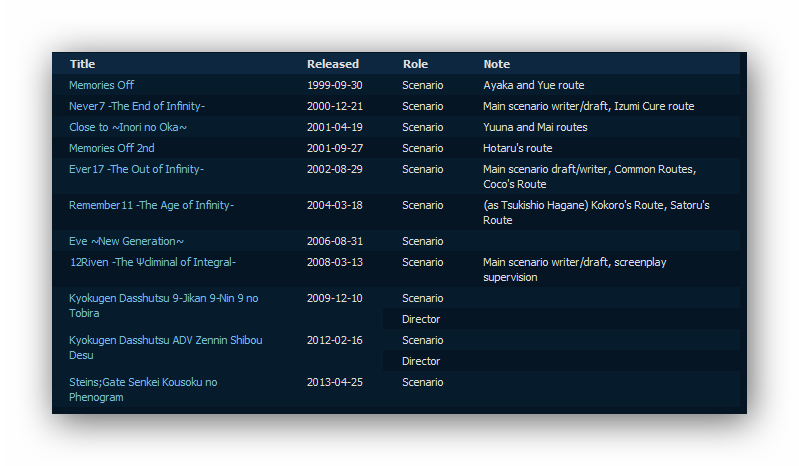This screenshot has width=799, height=466.
Task: Select release date 2009-12-10
Action: [x=335, y=298]
